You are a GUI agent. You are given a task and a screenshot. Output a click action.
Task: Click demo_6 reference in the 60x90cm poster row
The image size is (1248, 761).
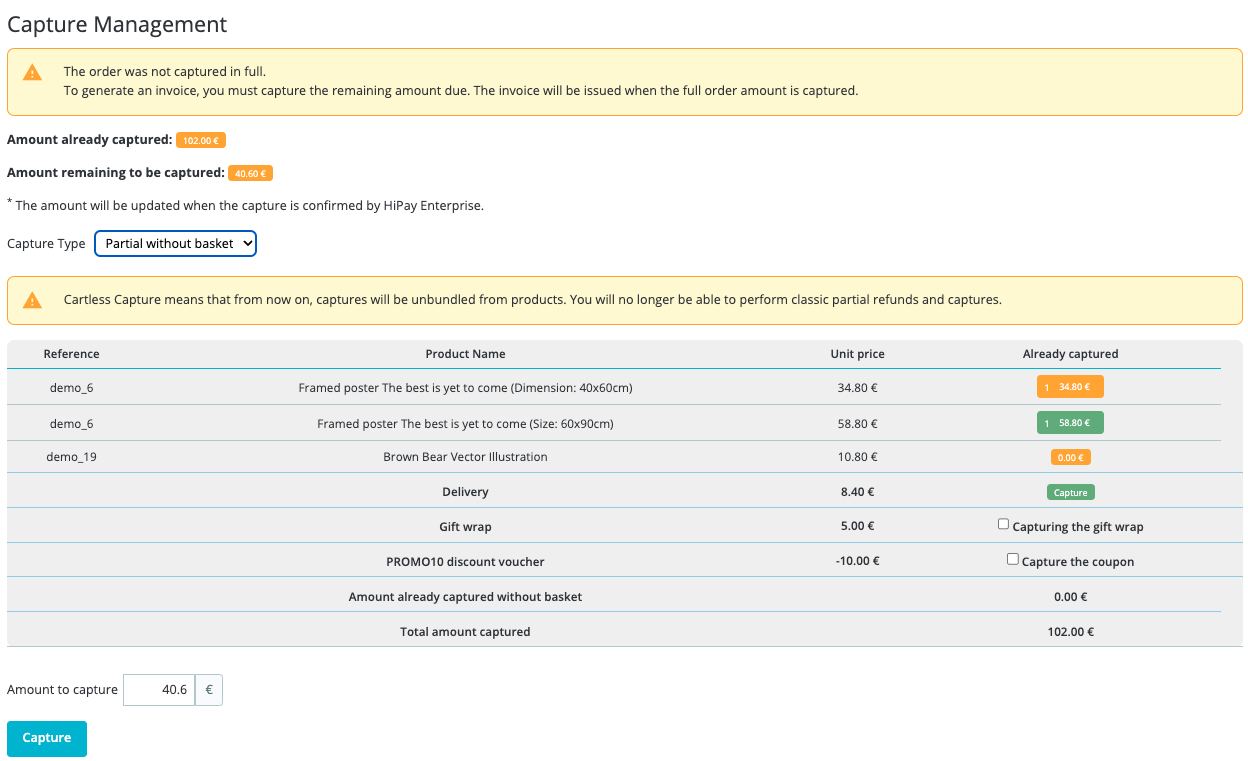tap(72, 424)
